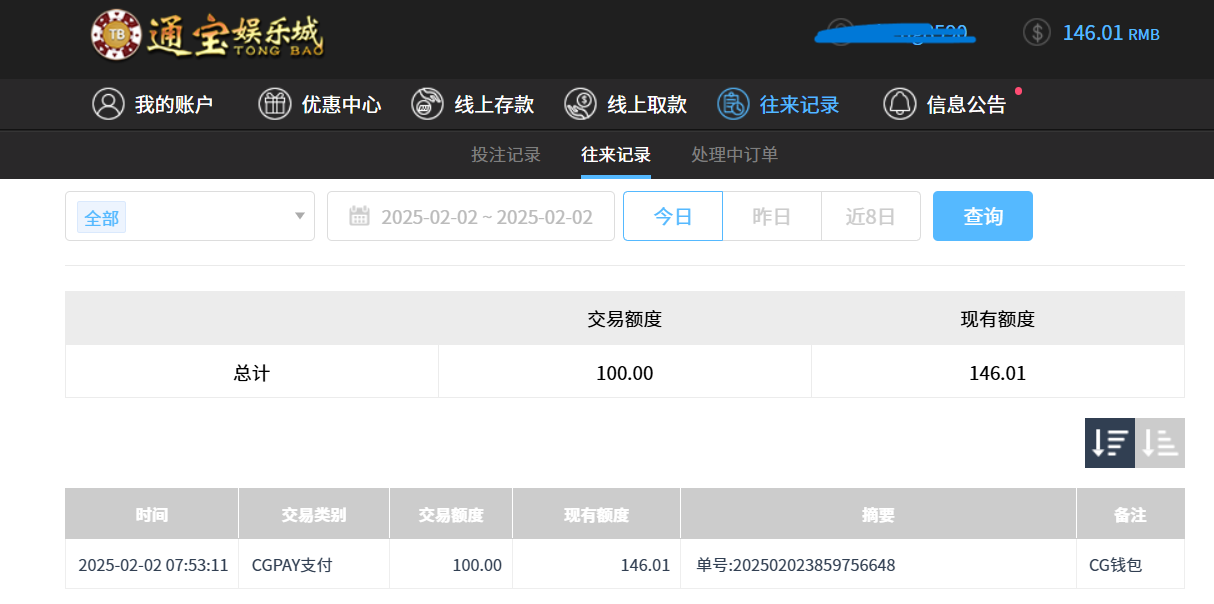Select the 昨日 date filter

(772, 216)
